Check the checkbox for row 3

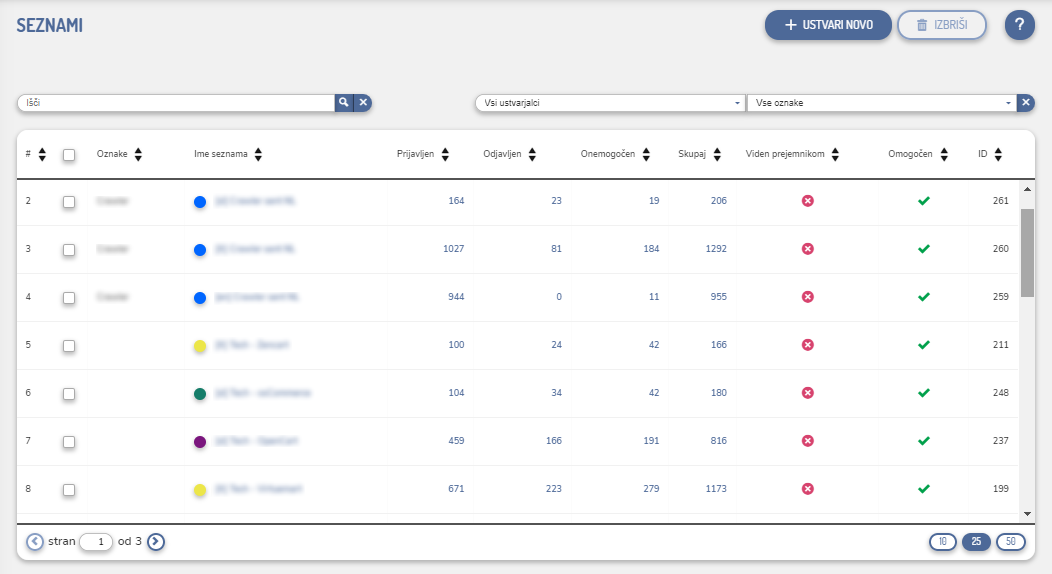coord(69,249)
